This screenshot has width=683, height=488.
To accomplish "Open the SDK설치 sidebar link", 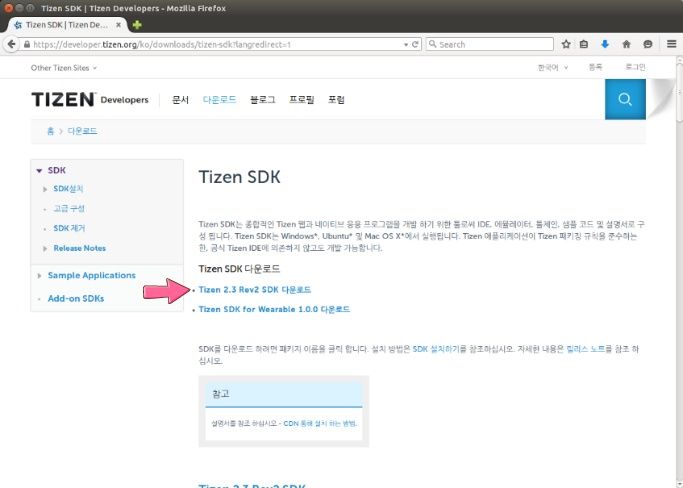I will point(68,189).
